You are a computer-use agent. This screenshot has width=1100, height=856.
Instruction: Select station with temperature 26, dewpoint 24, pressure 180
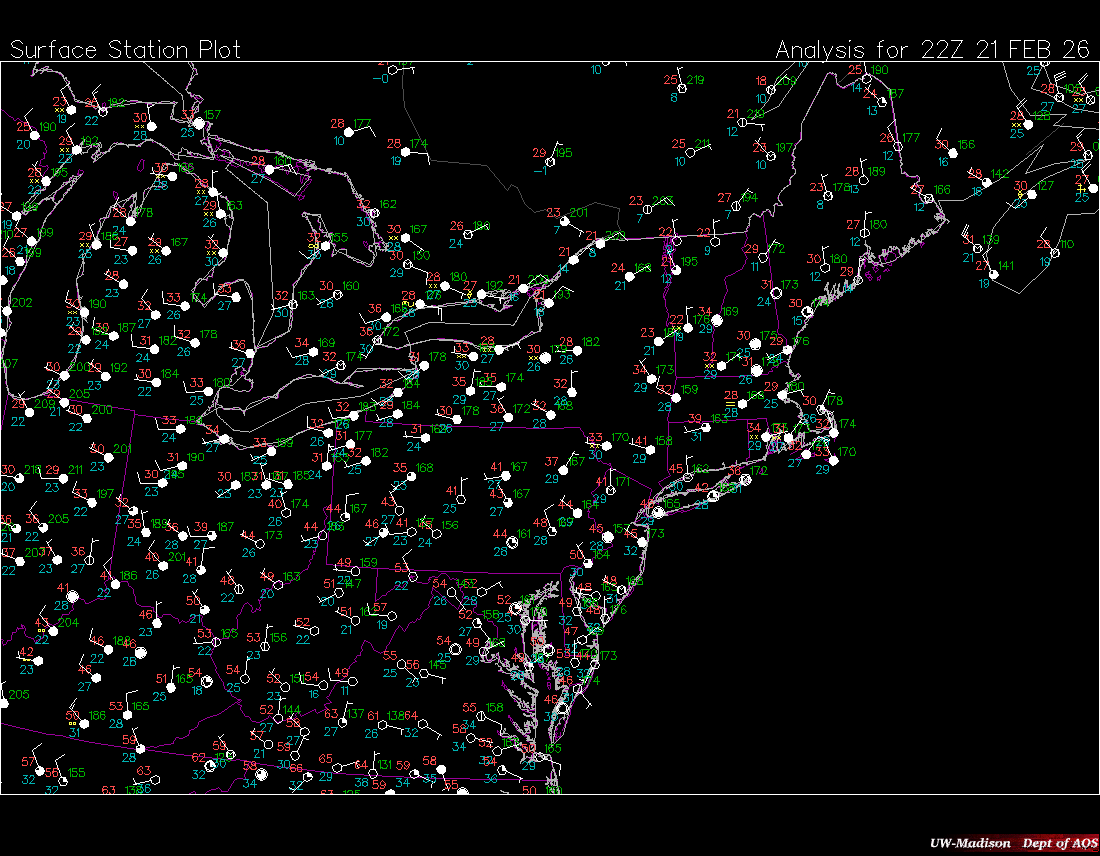coord(468,234)
